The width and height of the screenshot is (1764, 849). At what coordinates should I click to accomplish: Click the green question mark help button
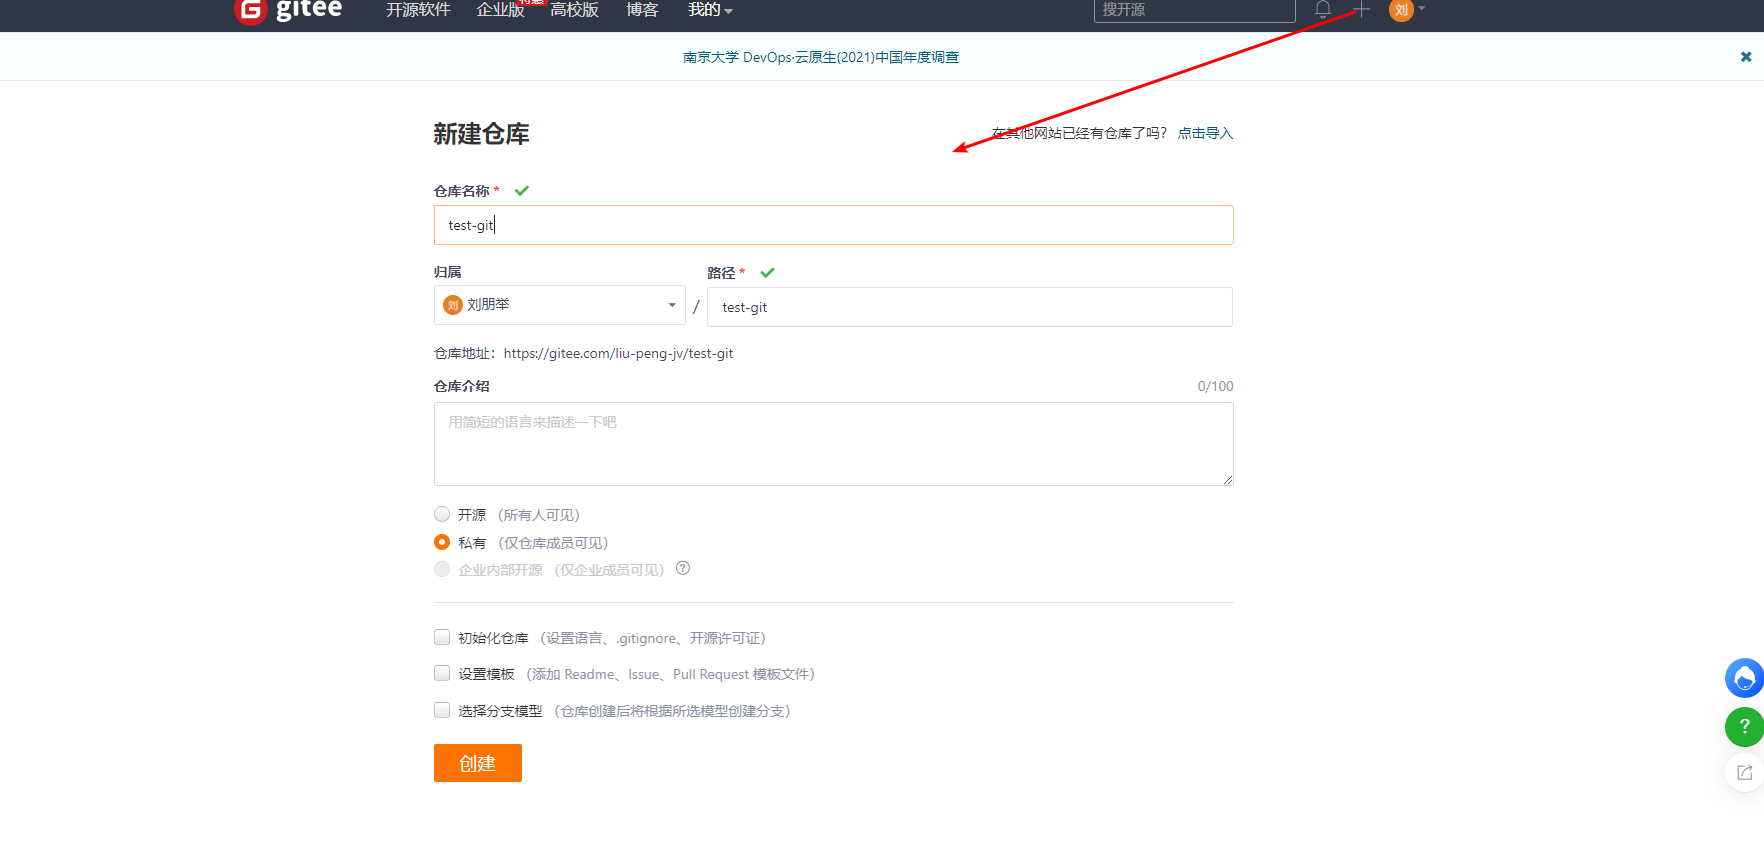(x=1744, y=726)
